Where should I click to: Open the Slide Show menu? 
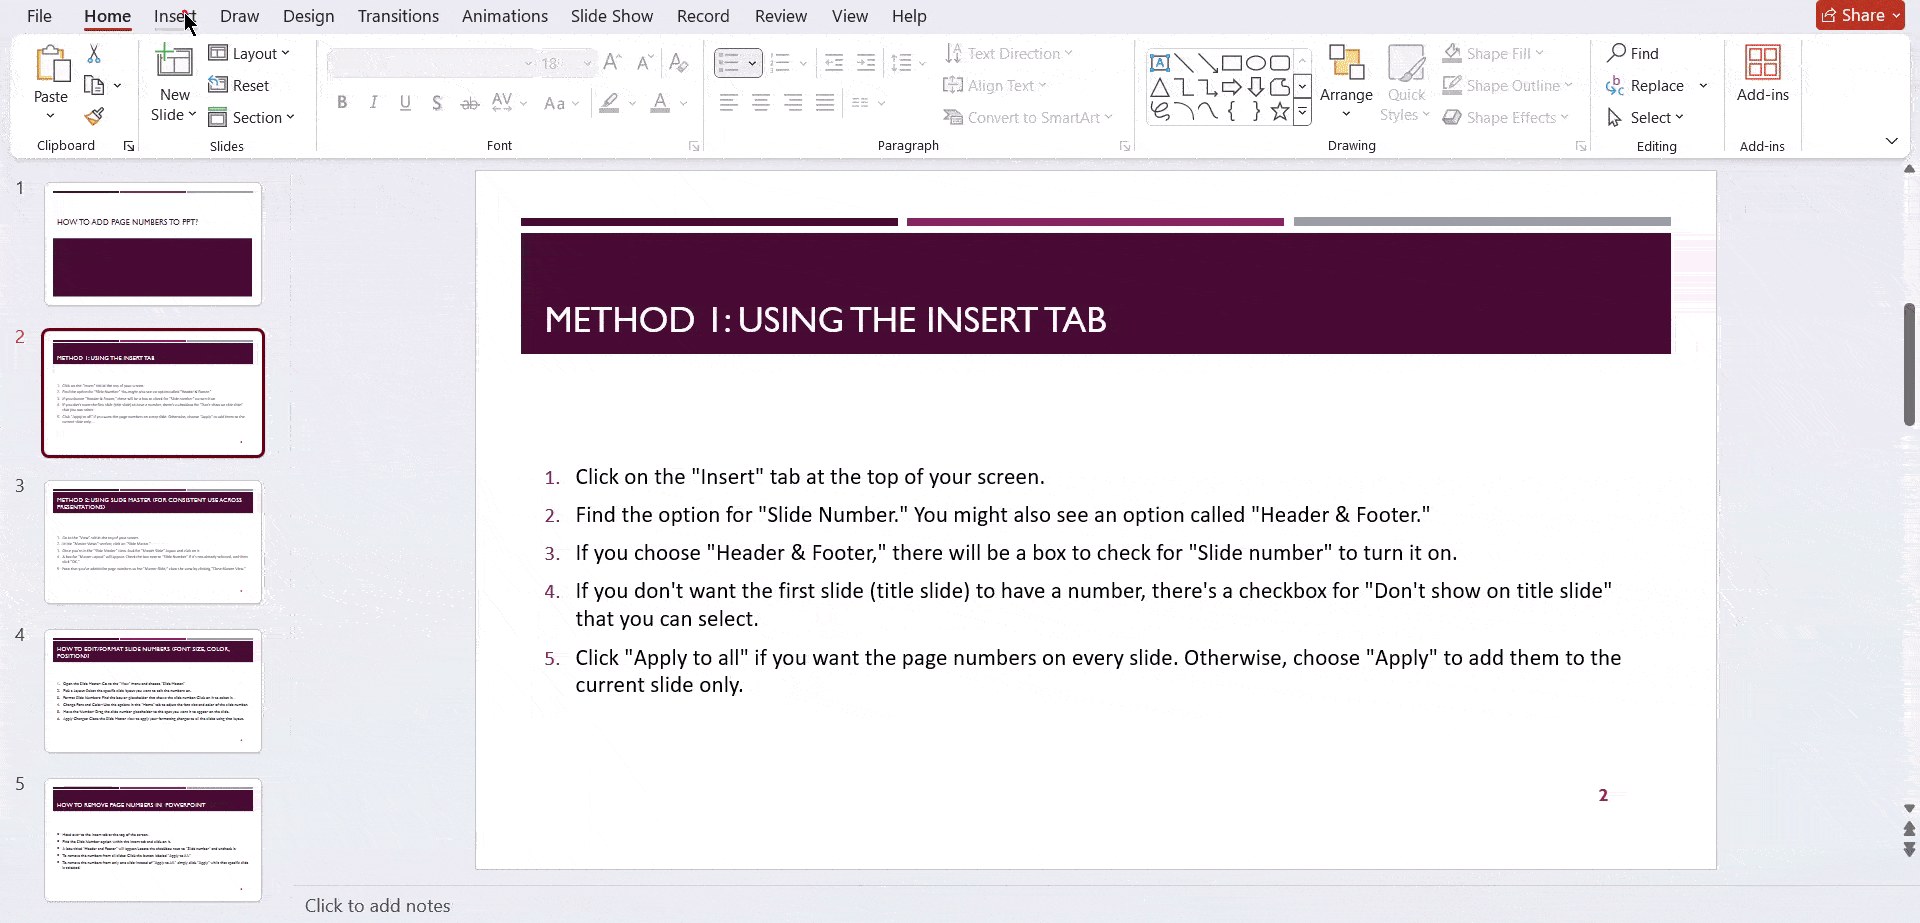click(611, 16)
